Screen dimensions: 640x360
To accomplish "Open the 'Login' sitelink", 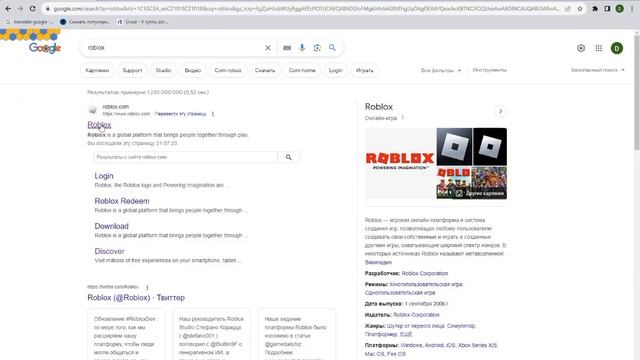I will (104, 176).
